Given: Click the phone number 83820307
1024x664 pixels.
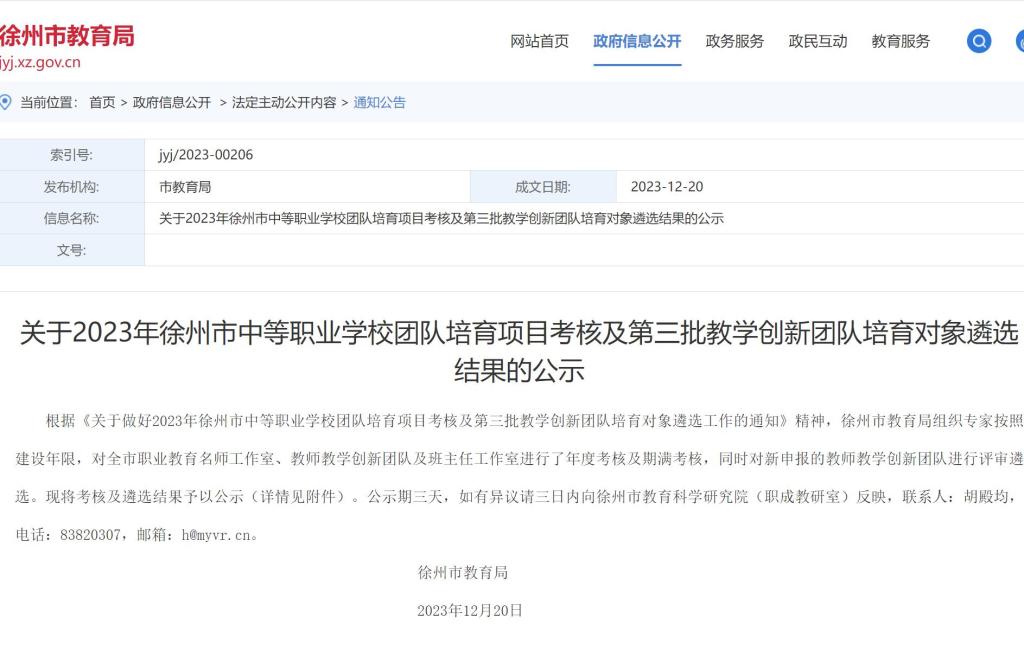Looking at the screenshot, I should pyautogui.click(x=90, y=535).
